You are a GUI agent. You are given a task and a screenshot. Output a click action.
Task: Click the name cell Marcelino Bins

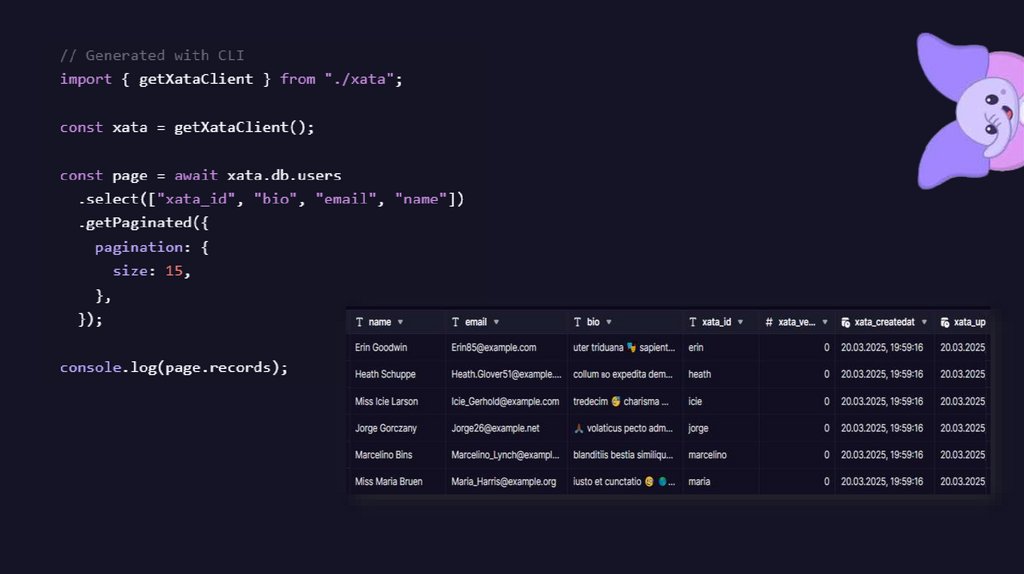383,455
